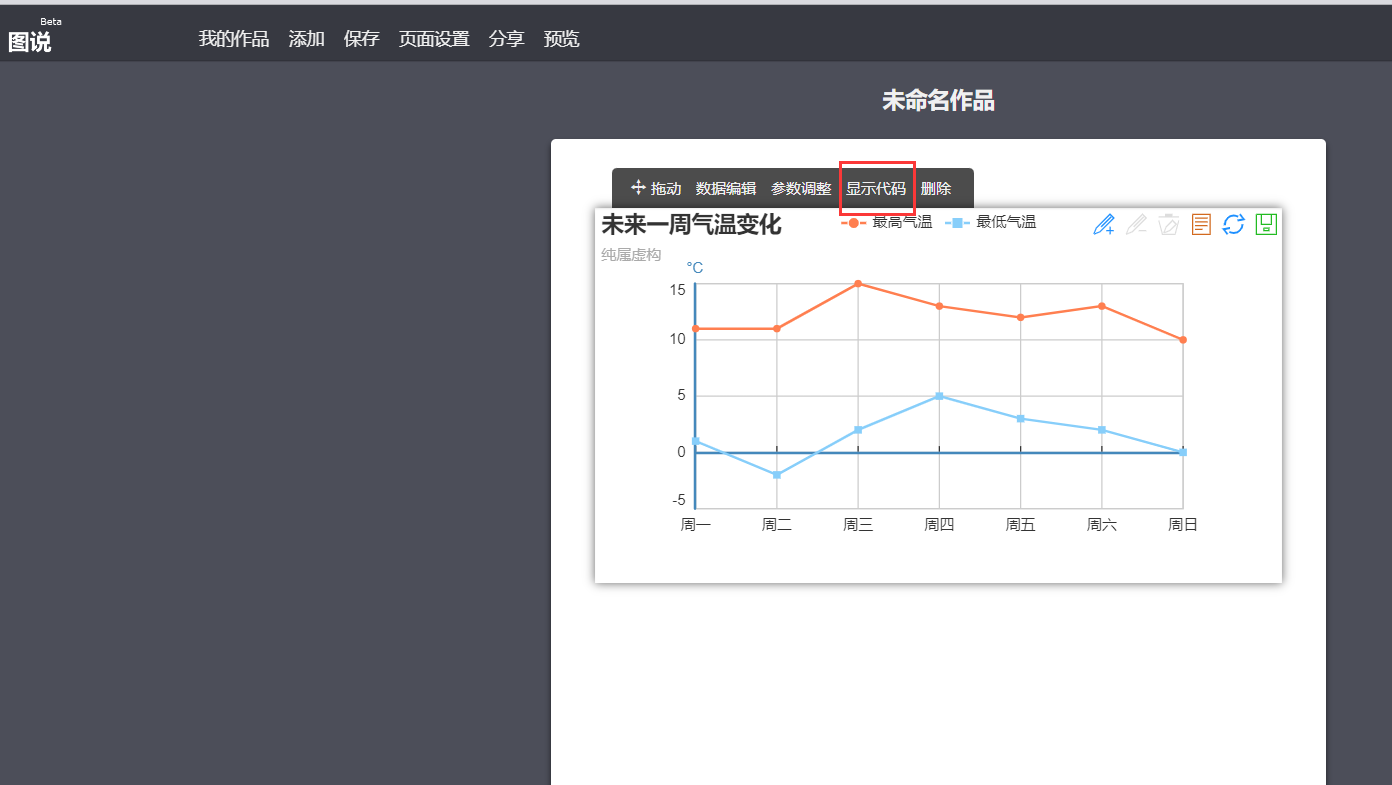
Task: Click the undo mark line pencil icon
Action: pyautogui.click(x=1136, y=224)
